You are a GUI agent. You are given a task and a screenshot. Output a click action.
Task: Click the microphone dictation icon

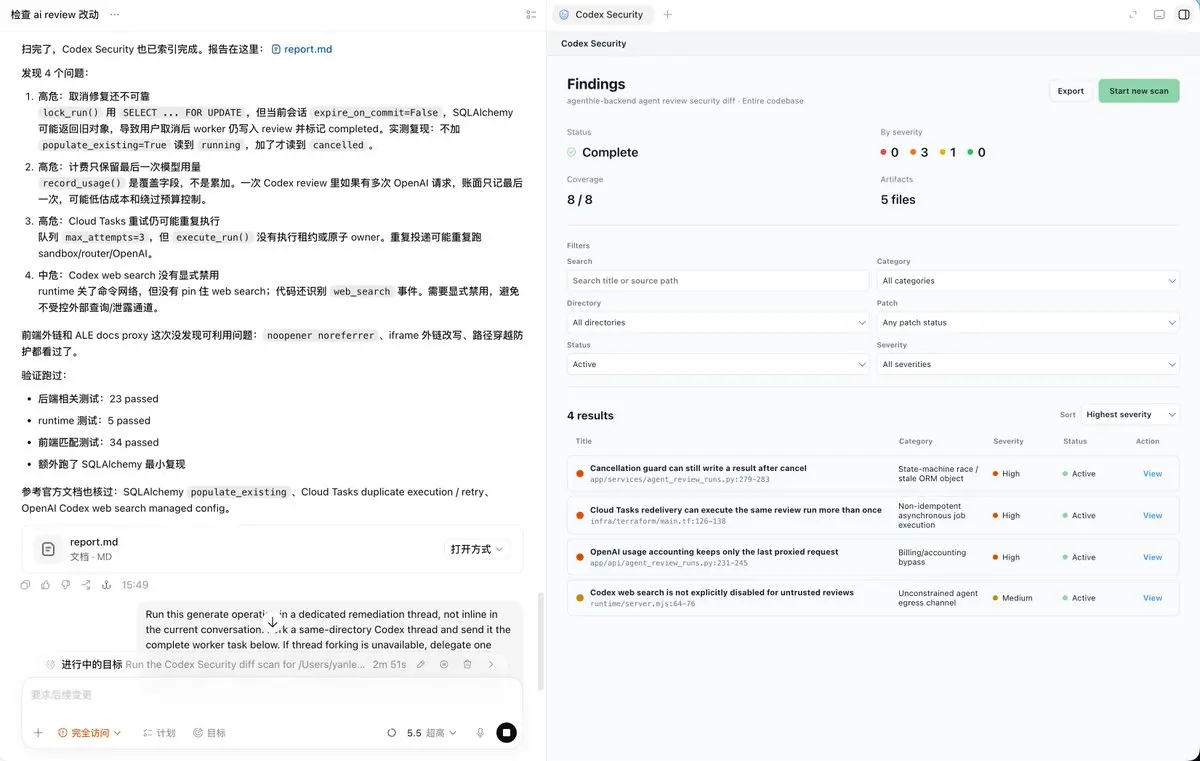[480, 733]
